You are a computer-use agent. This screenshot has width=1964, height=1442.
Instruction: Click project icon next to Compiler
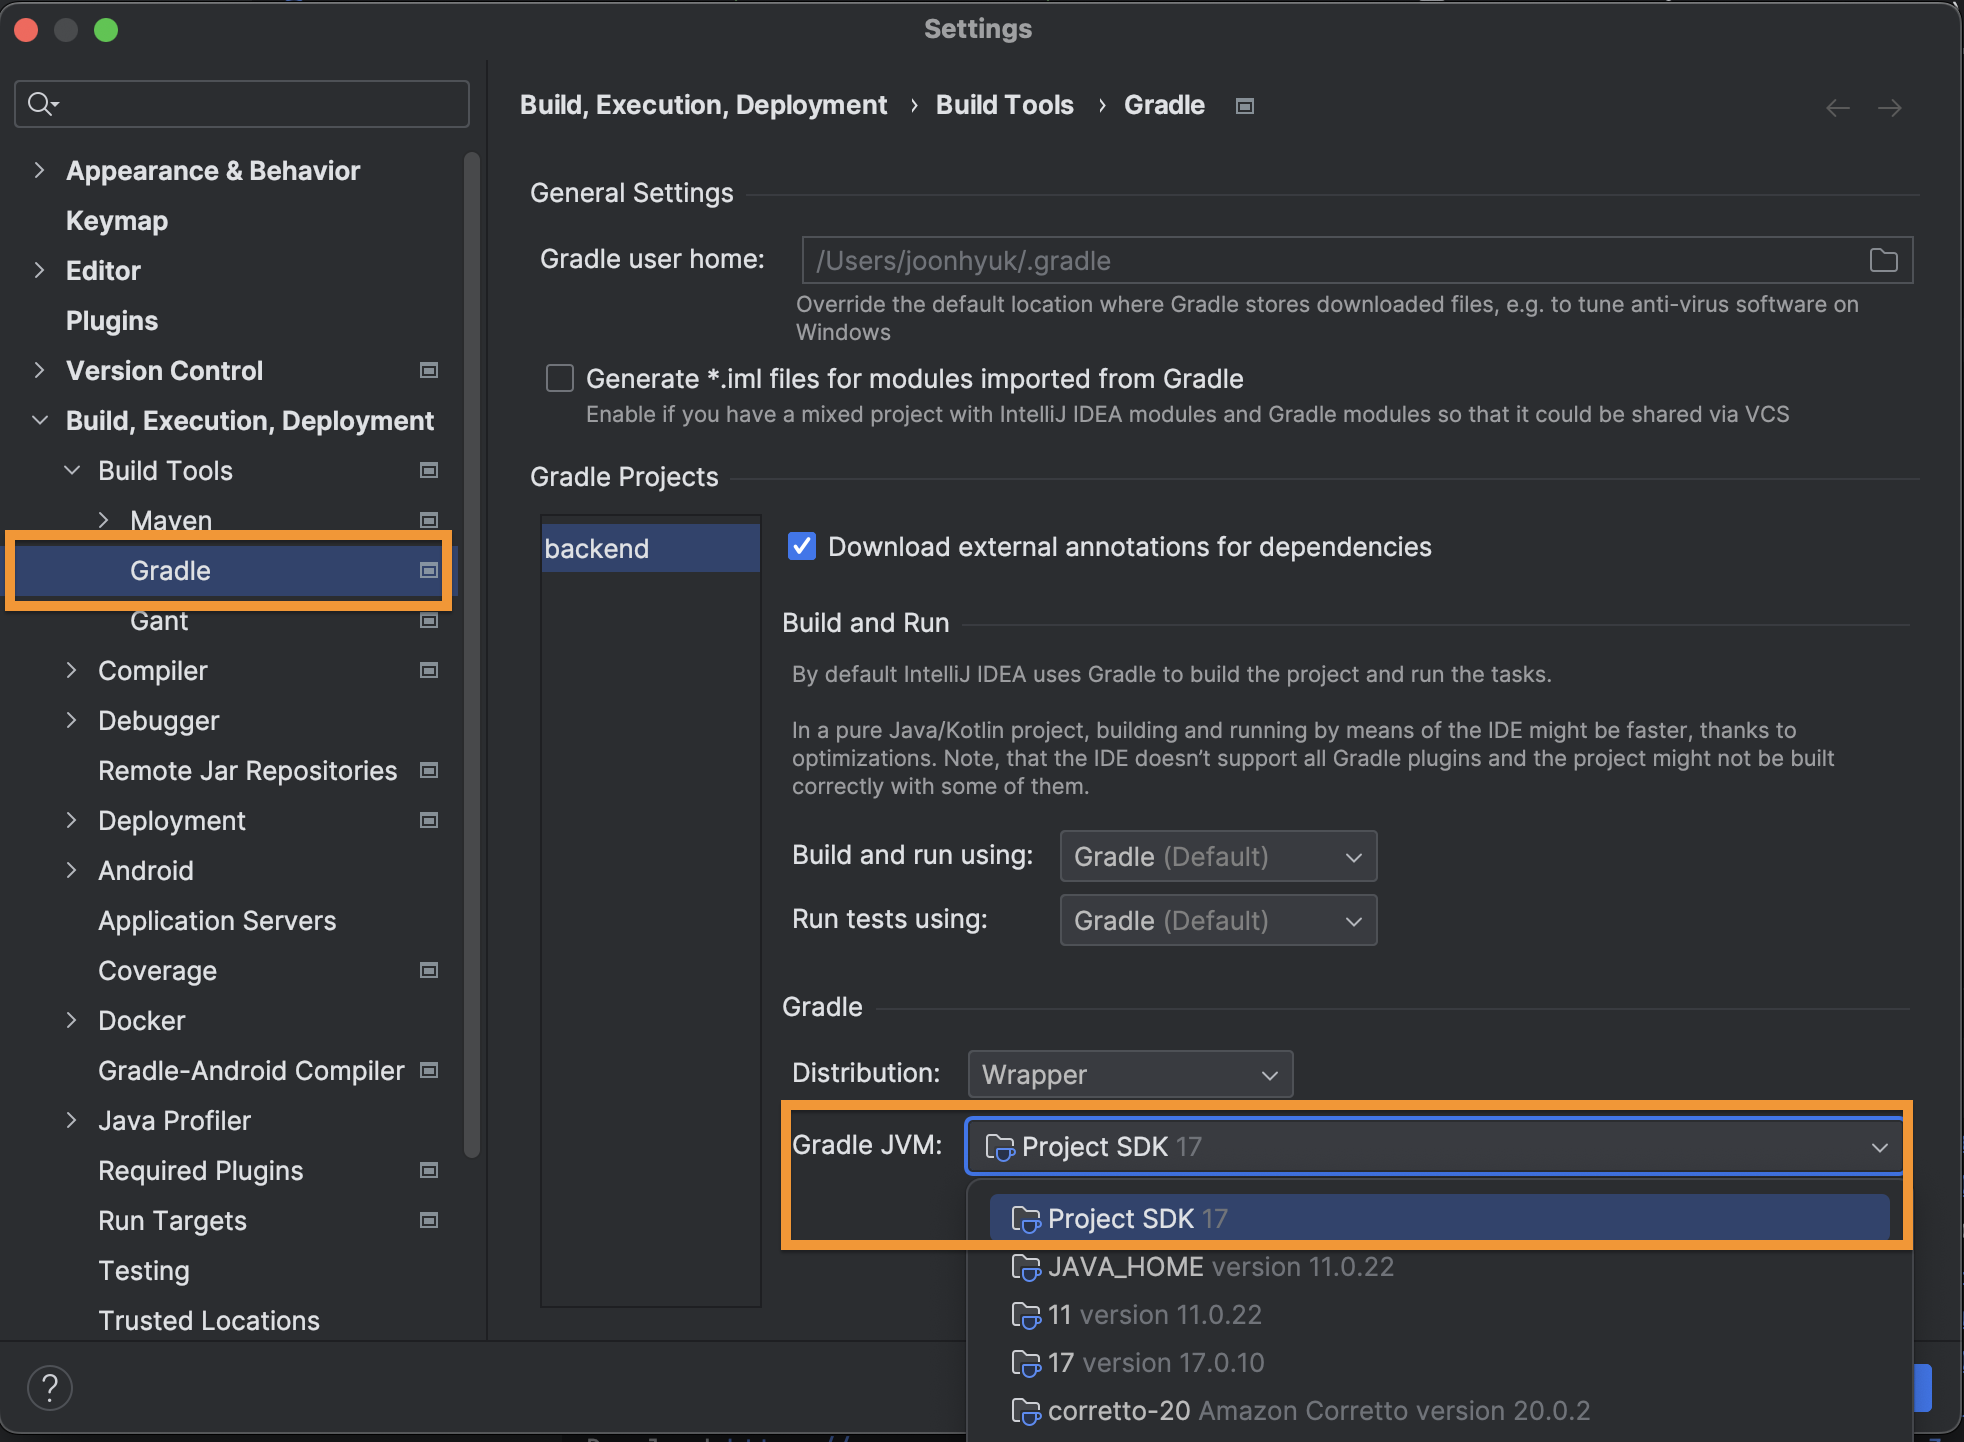[x=429, y=671]
